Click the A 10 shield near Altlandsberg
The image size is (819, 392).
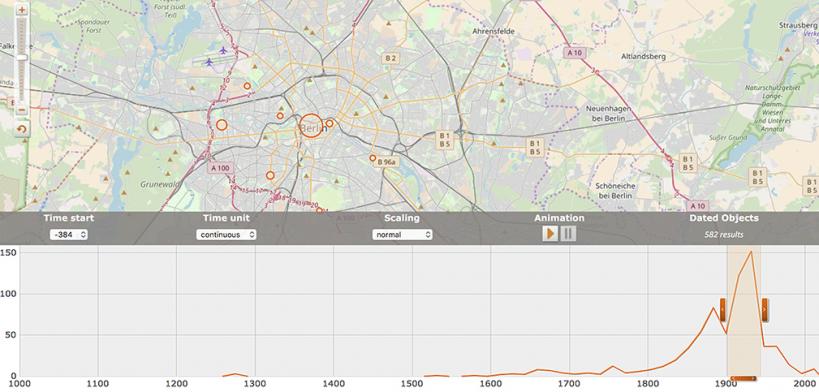(x=575, y=52)
